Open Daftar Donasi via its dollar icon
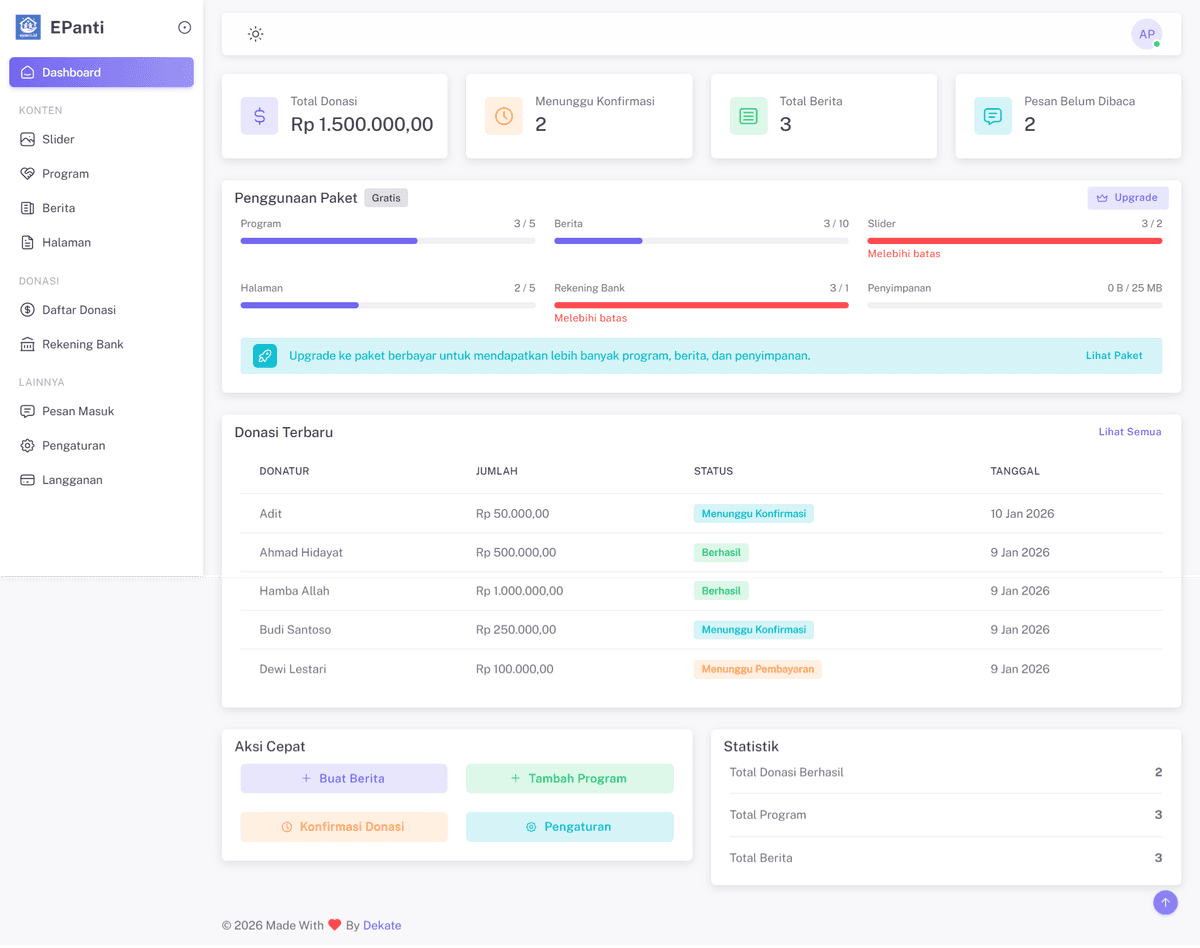 coord(28,310)
